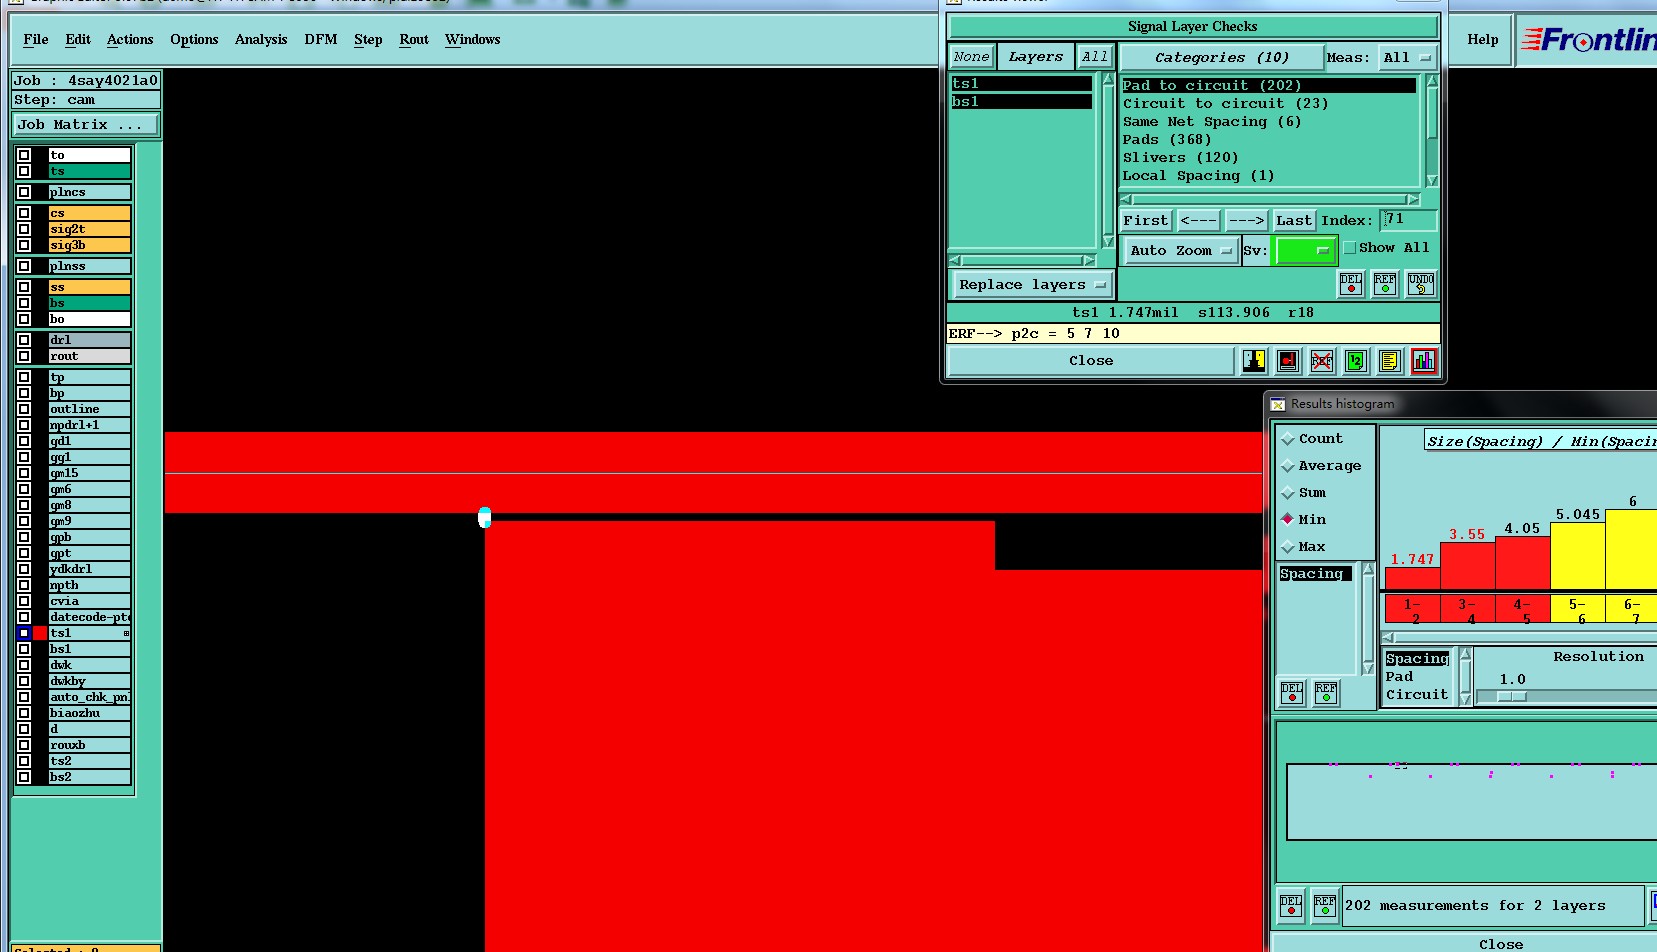Toggle checkbox for layer 'plncs'
1657x952 pixels.
pos(24,192)
